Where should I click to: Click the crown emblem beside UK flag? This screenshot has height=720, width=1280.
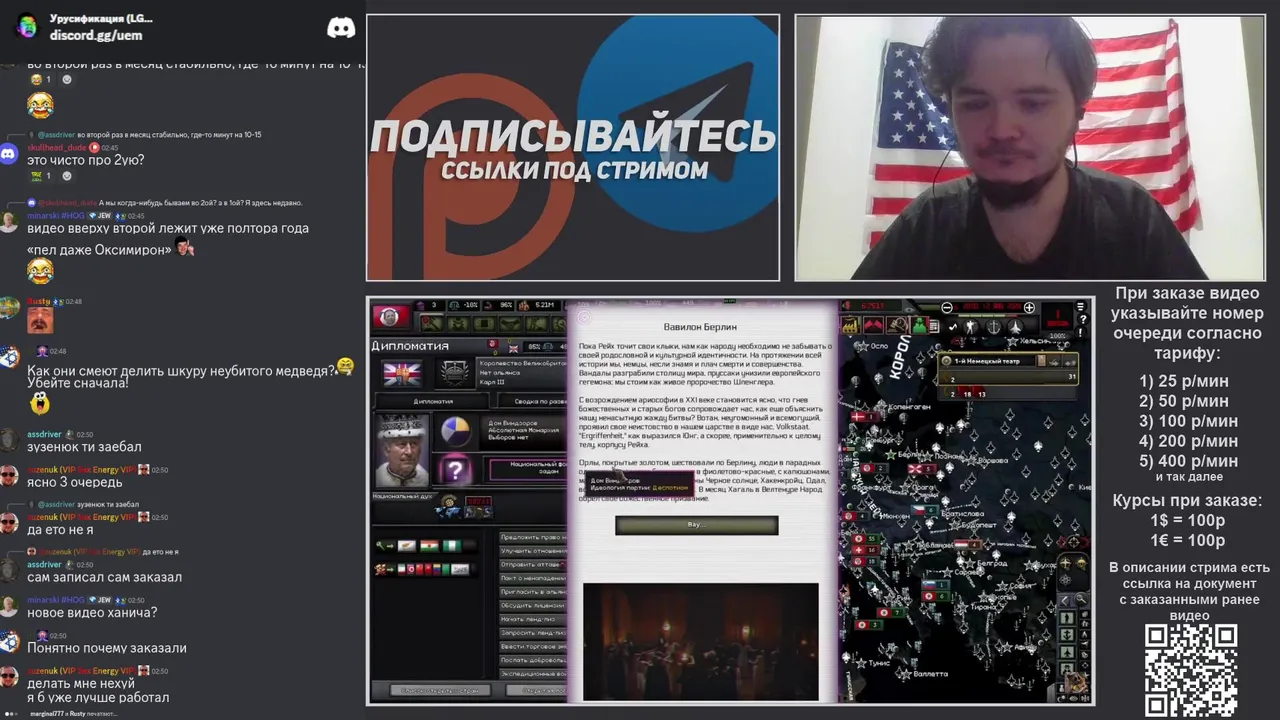click(x=454, y=373)
